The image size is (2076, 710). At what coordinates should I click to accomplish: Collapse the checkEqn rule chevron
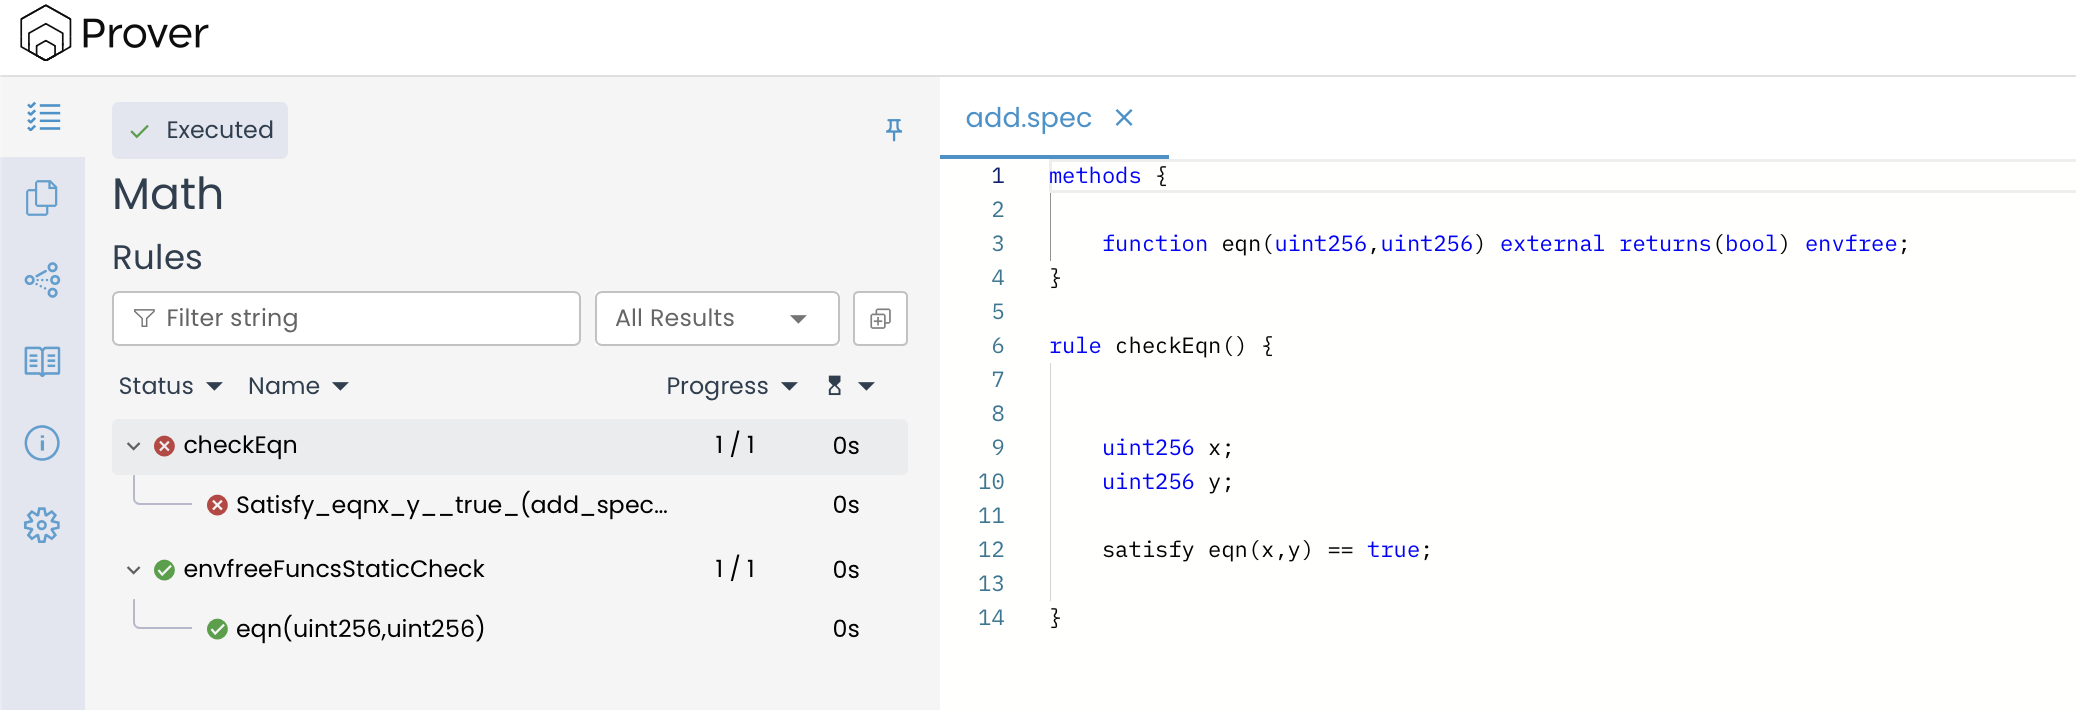133,446
